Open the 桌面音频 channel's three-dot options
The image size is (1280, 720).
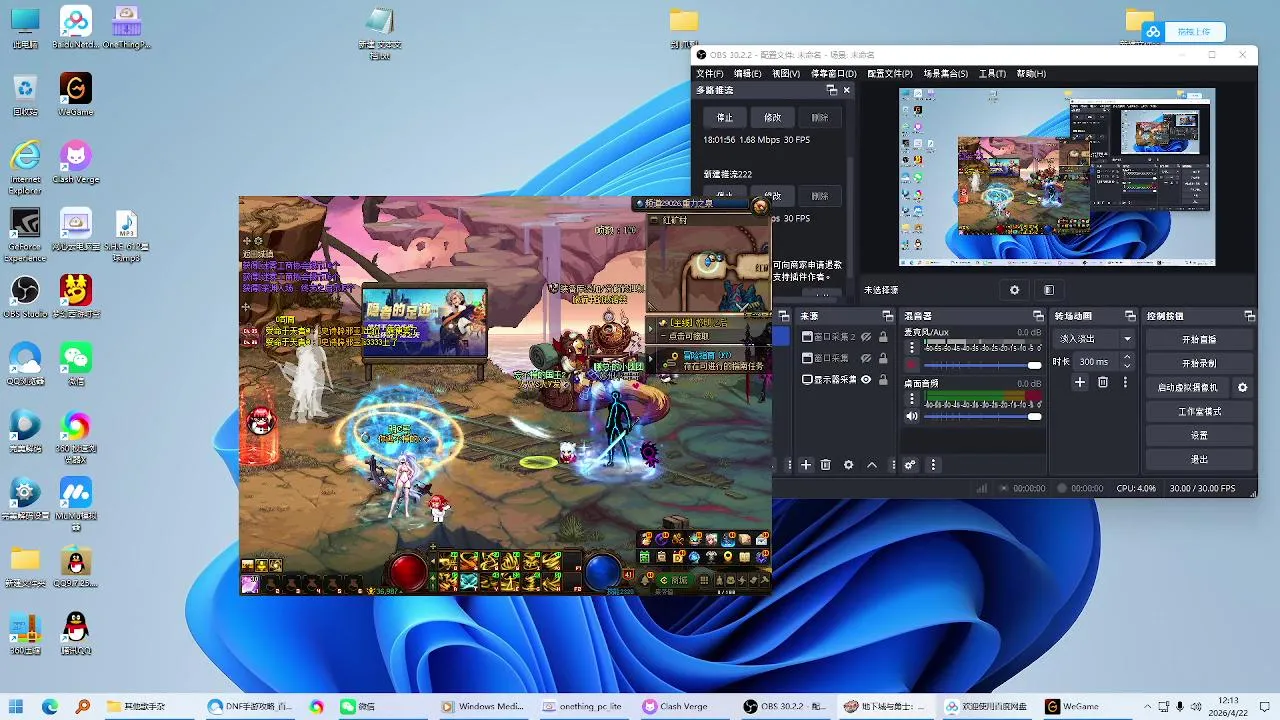coord(911,397)
